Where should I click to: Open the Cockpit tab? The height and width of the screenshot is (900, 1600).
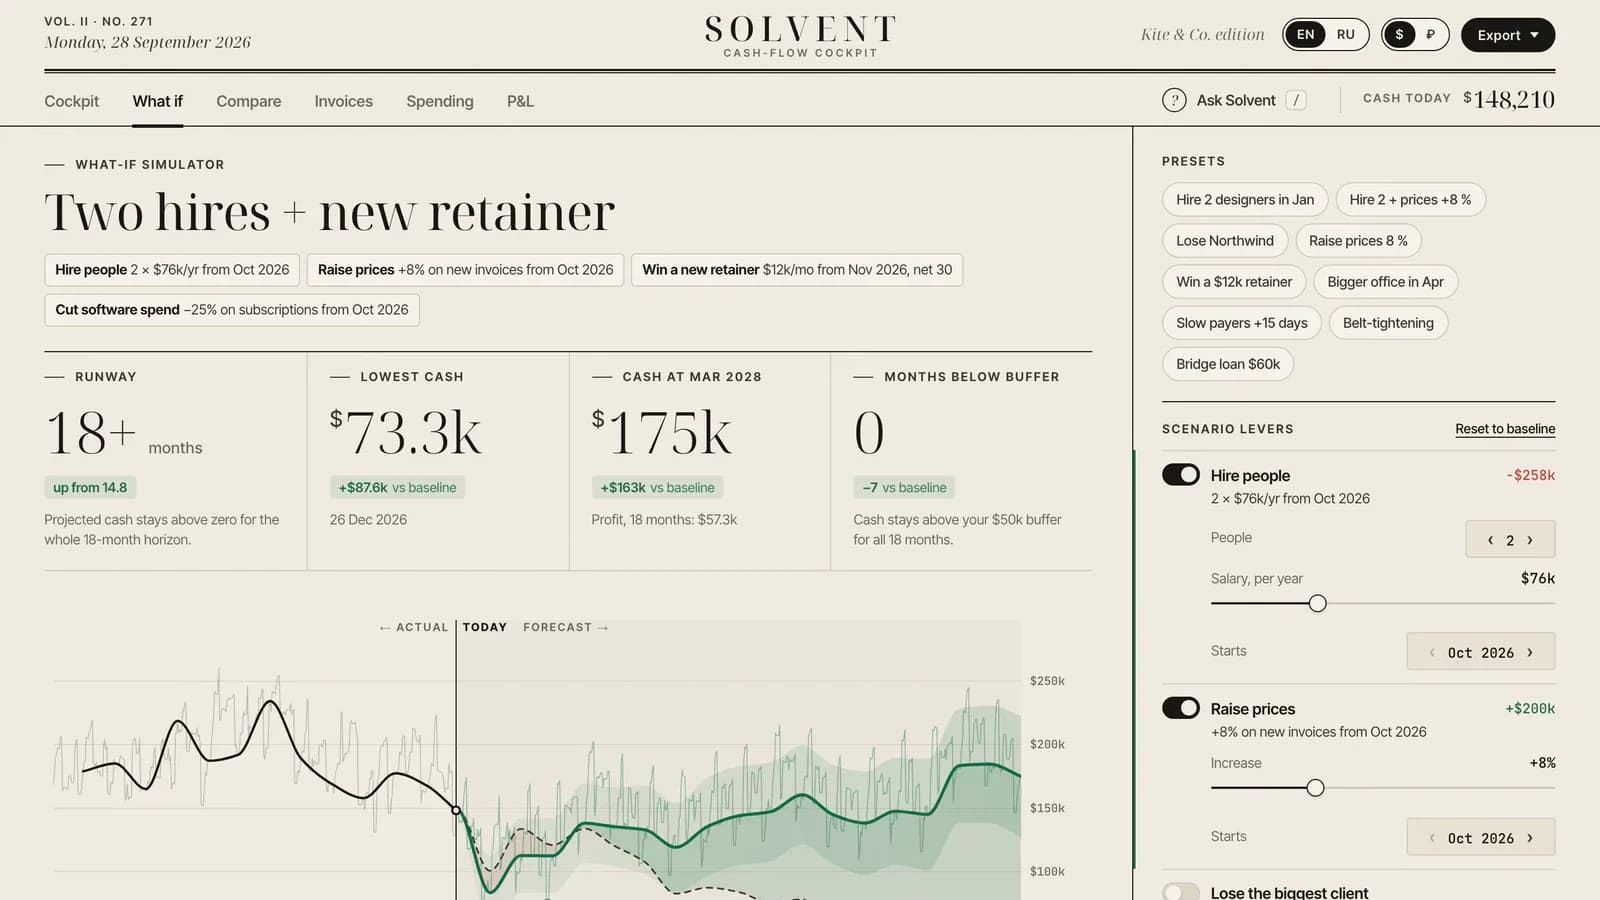[72, 101]
